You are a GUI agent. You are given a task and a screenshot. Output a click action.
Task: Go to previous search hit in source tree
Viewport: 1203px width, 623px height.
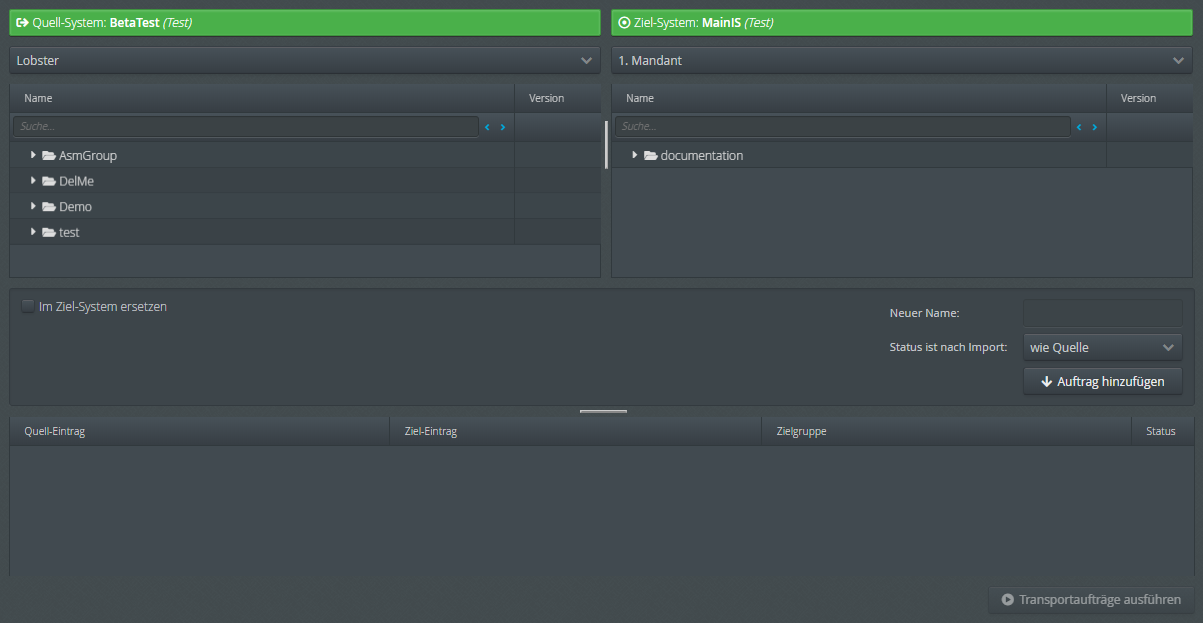coord(488,127)
